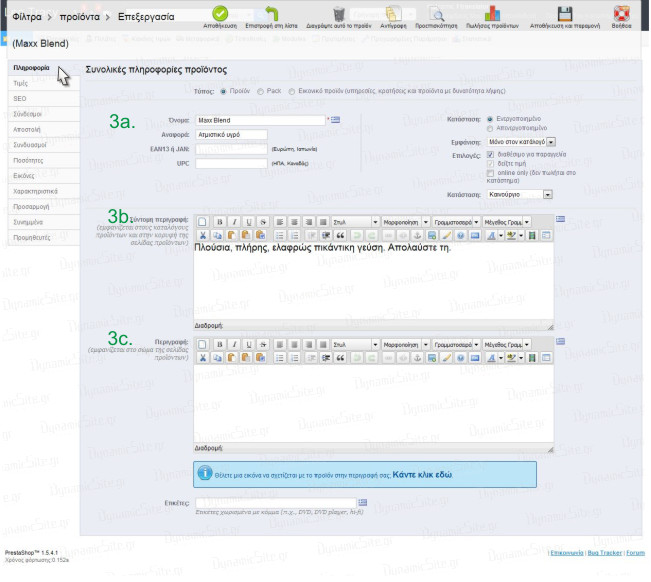
Task: Pick text color in the short description editor
Action: (x=491, y=235)
